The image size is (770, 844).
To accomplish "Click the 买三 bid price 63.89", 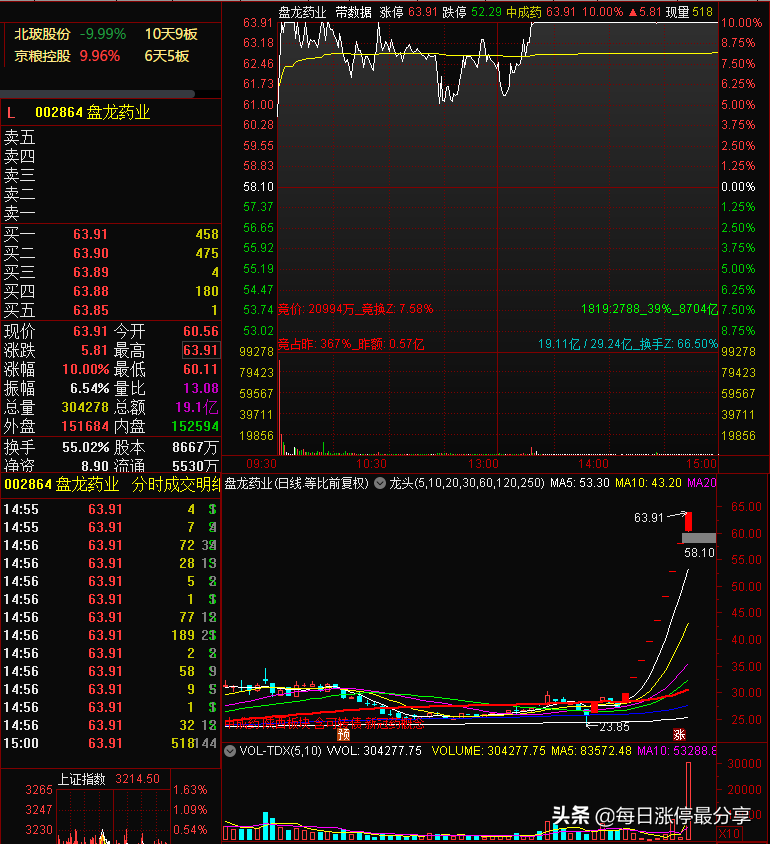I will [91, 272].
